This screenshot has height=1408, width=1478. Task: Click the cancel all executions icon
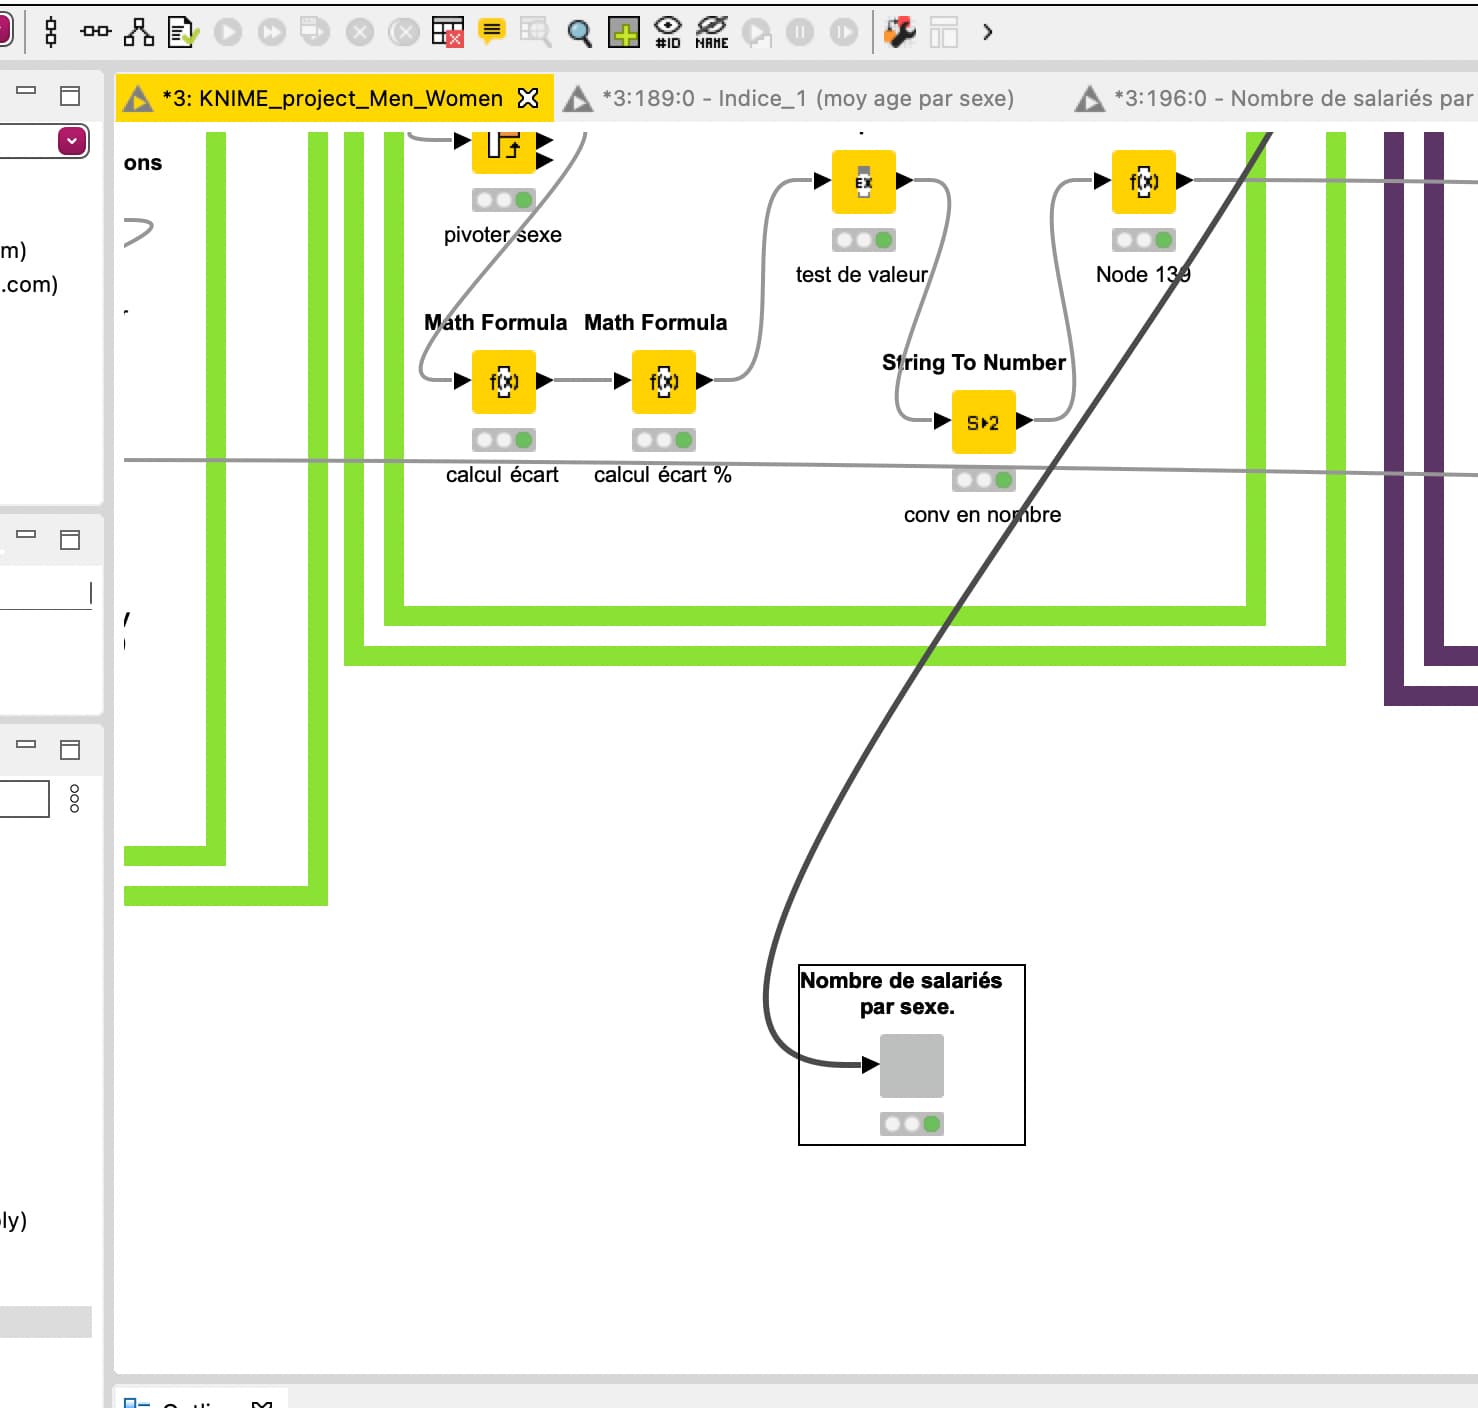404,32
